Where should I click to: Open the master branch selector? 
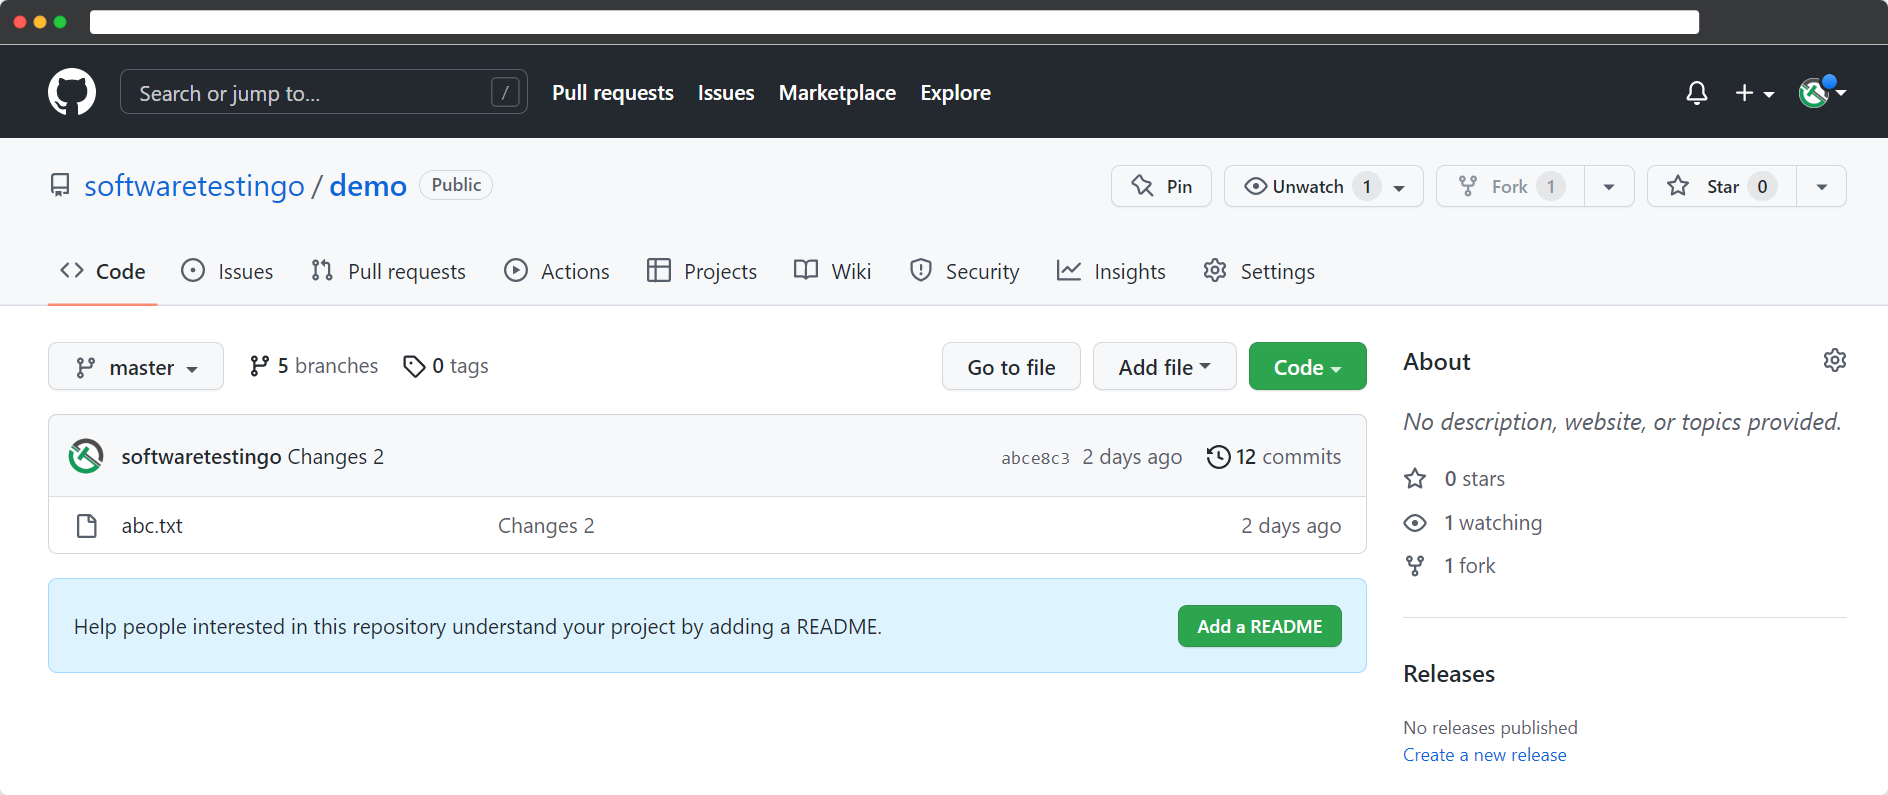pos(136,367)
